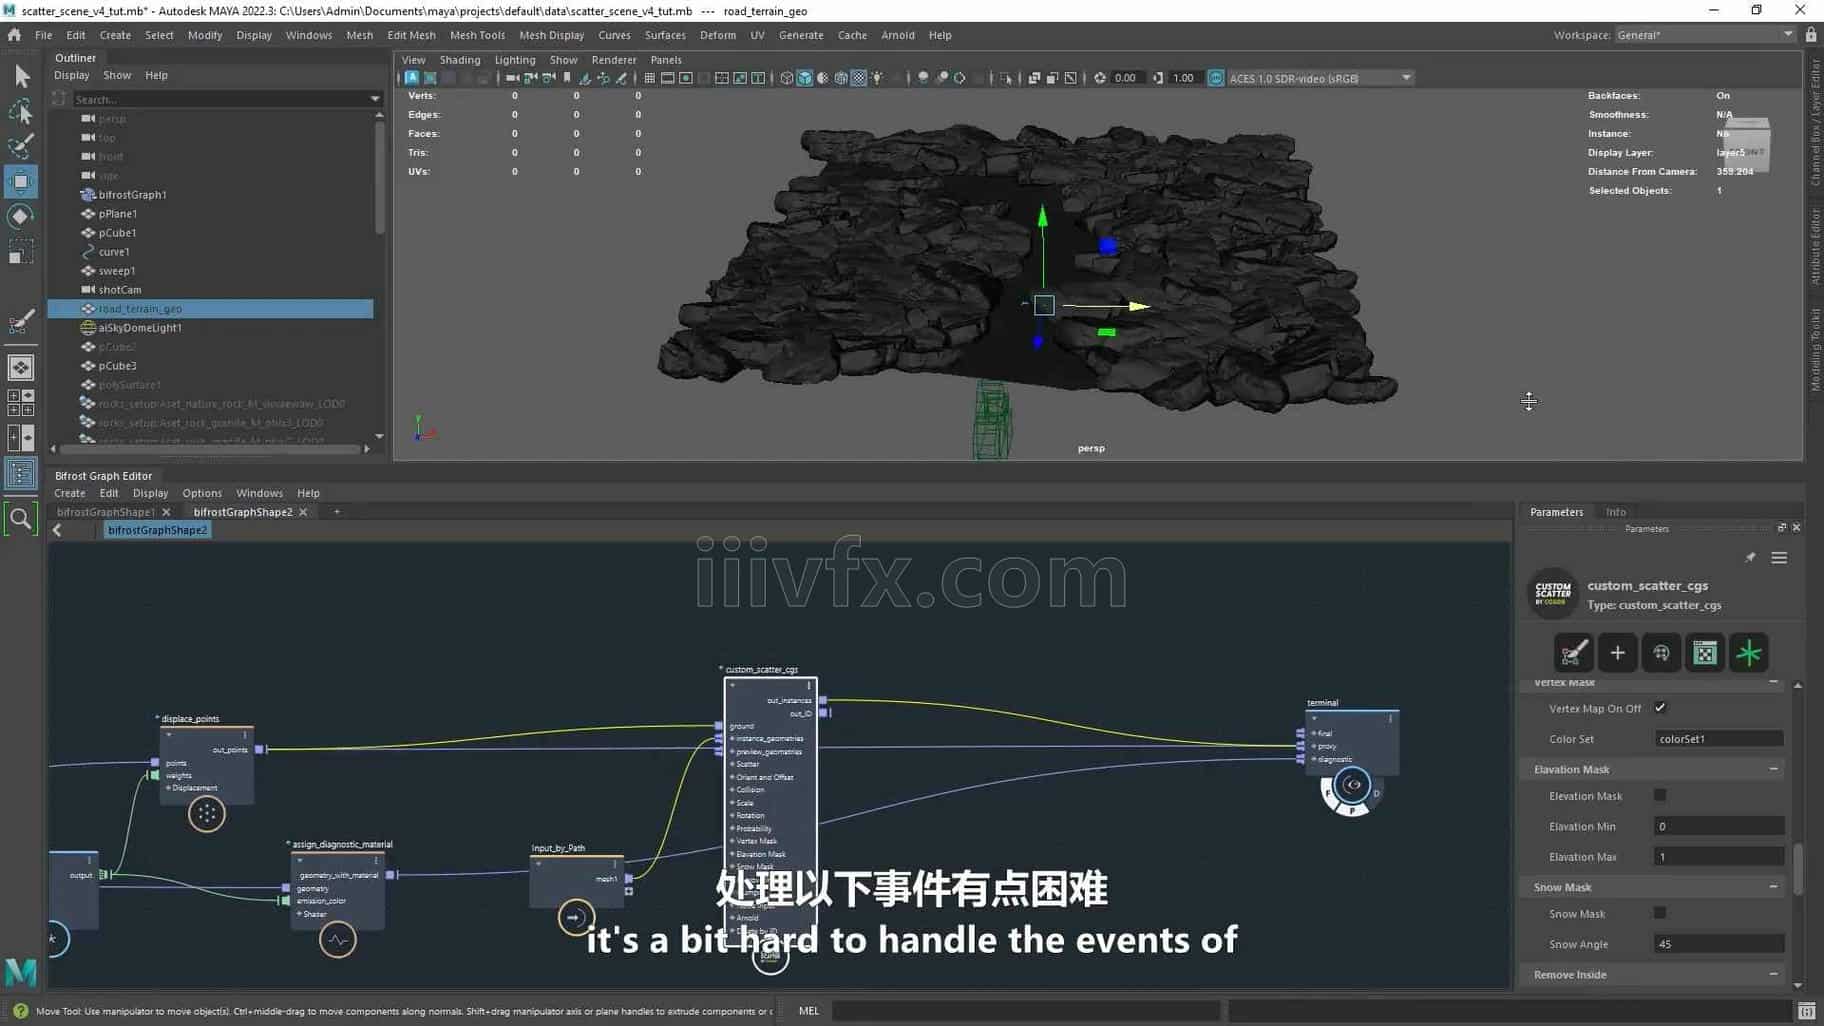This screenshot has height=1026, width=1824.
Task: Open Bifrost editor Options menu
Action: [x=202, y=493]
